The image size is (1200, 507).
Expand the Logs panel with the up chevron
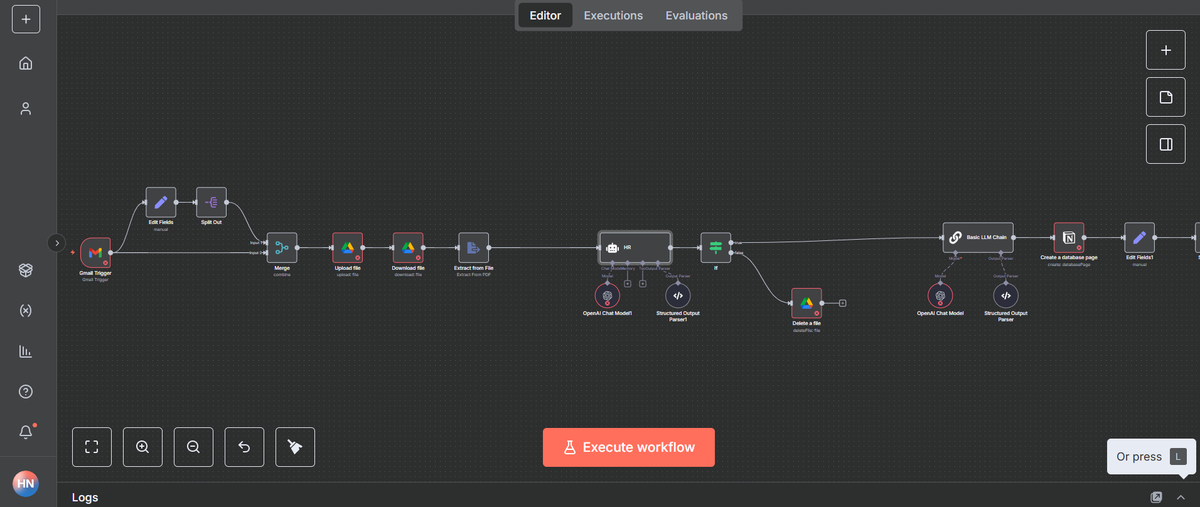click(x=1181, y=497)
